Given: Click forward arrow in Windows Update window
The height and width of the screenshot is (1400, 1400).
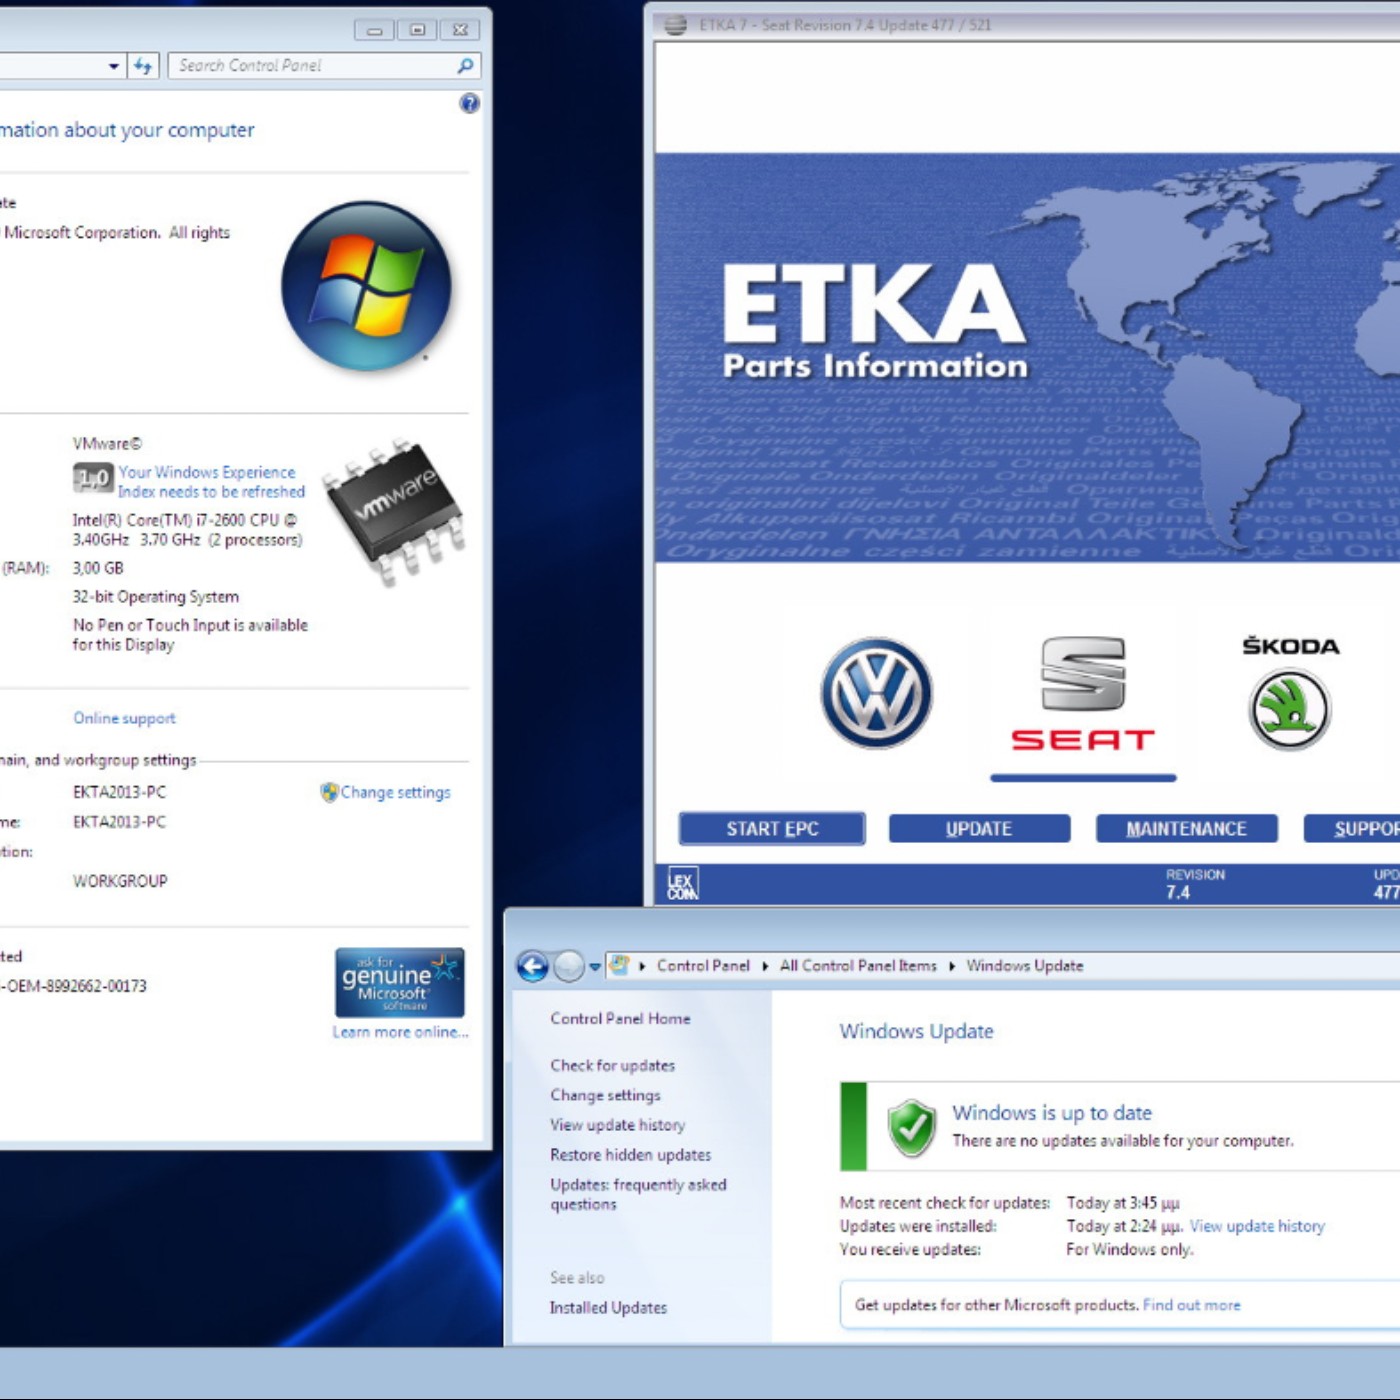Looking at the screenshot, I should point(569,966).
